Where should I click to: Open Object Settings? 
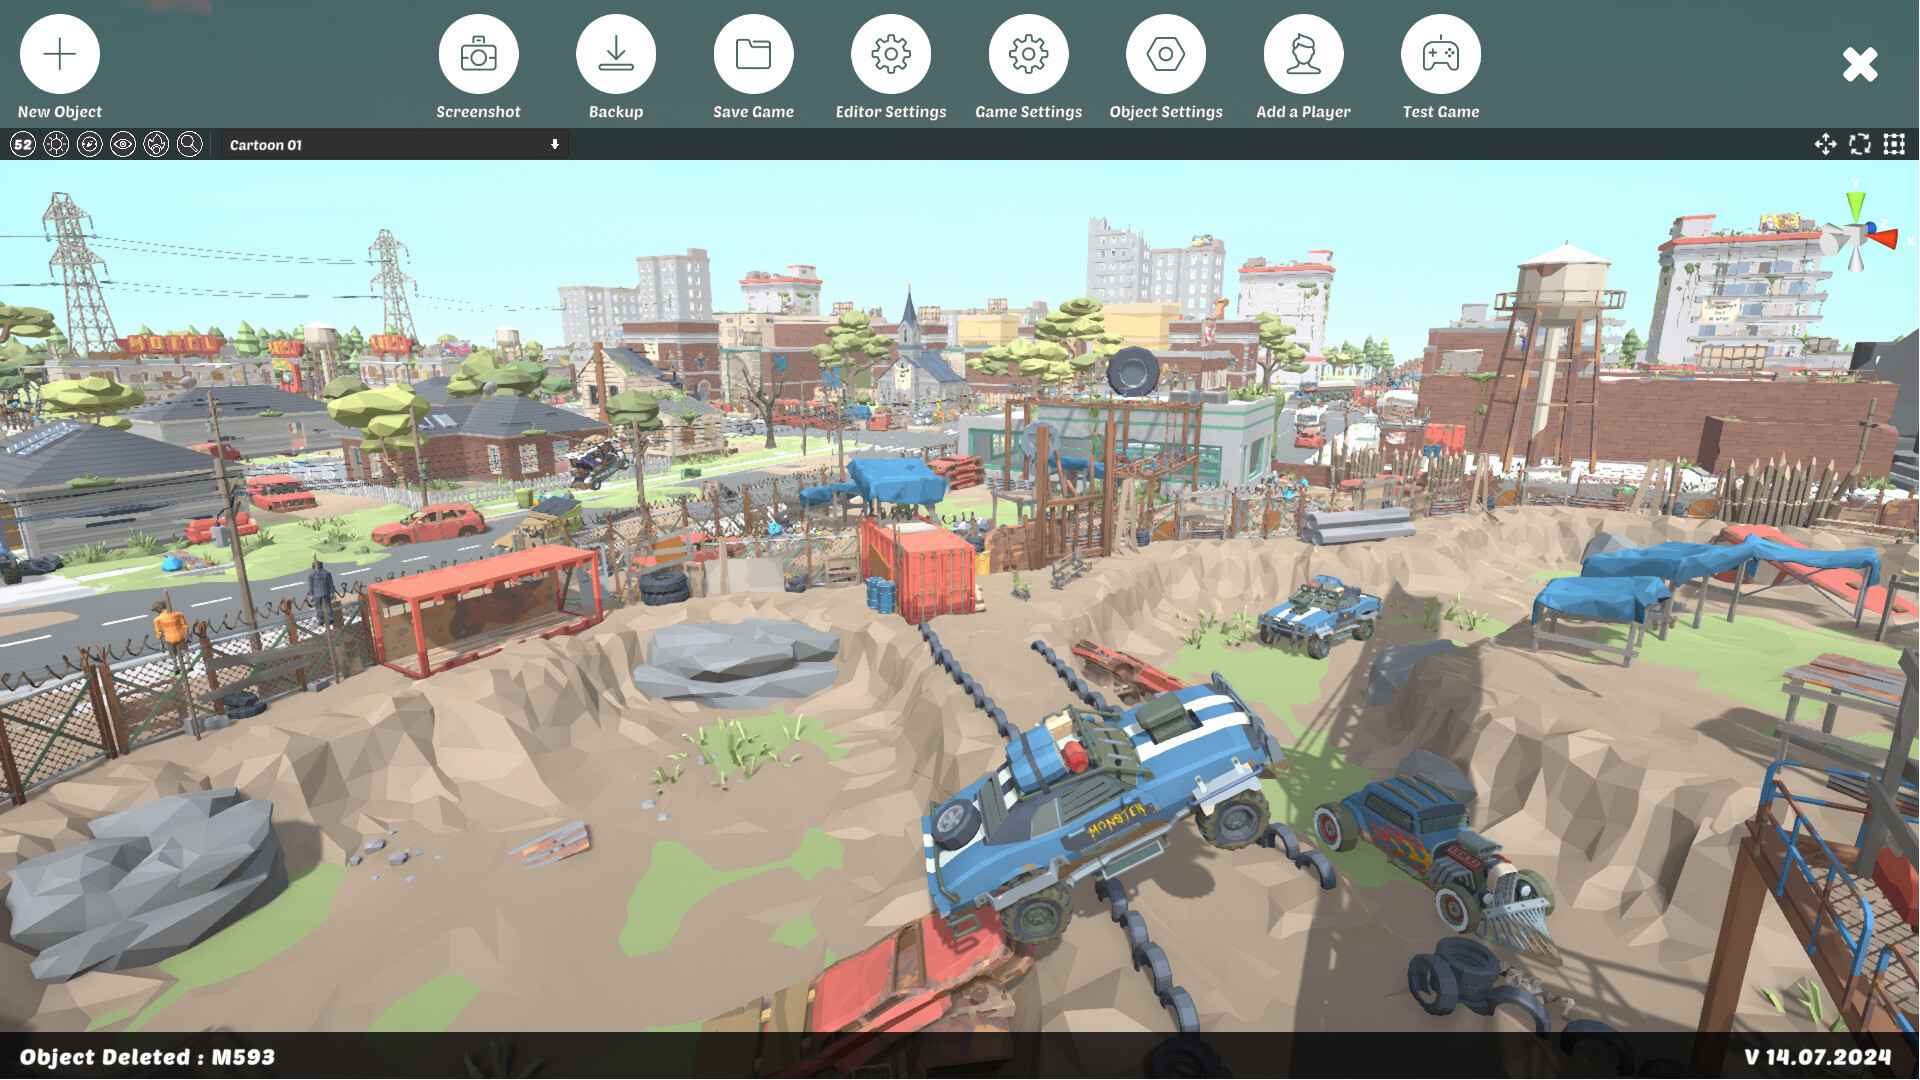click(x=1166, y=53)
